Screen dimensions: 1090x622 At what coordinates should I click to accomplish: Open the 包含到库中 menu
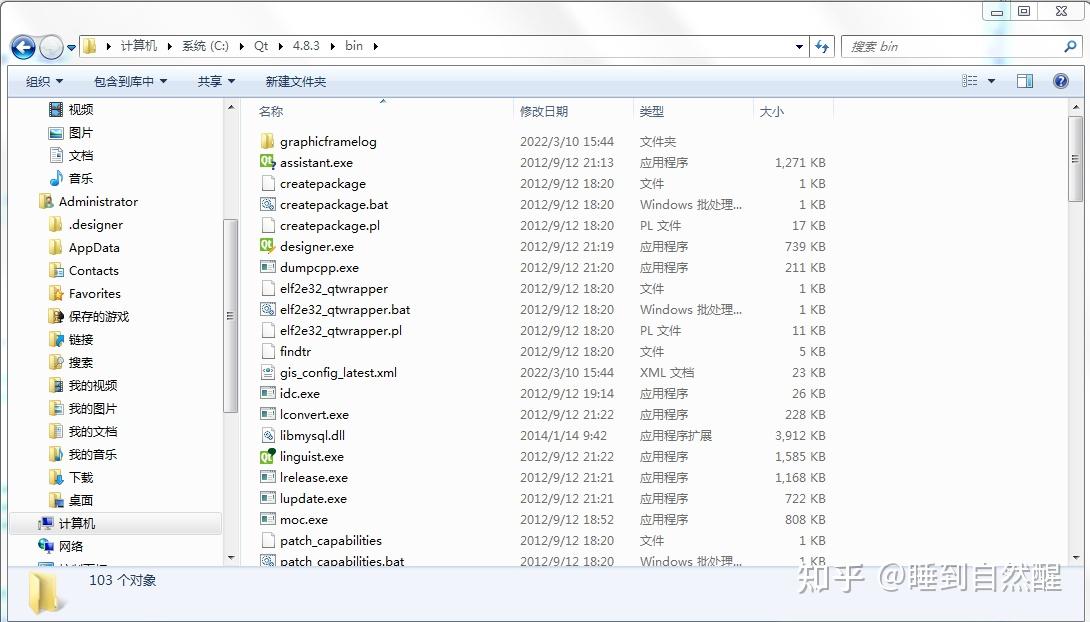[x=131, y=81]
